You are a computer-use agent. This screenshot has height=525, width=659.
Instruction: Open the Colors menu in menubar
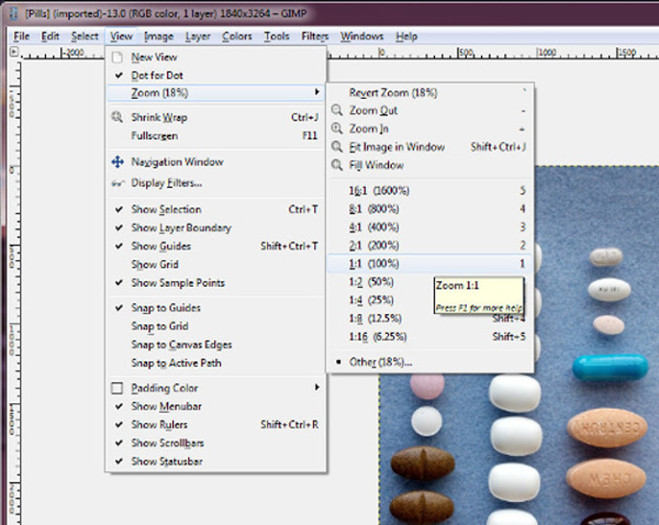[237, 37]
